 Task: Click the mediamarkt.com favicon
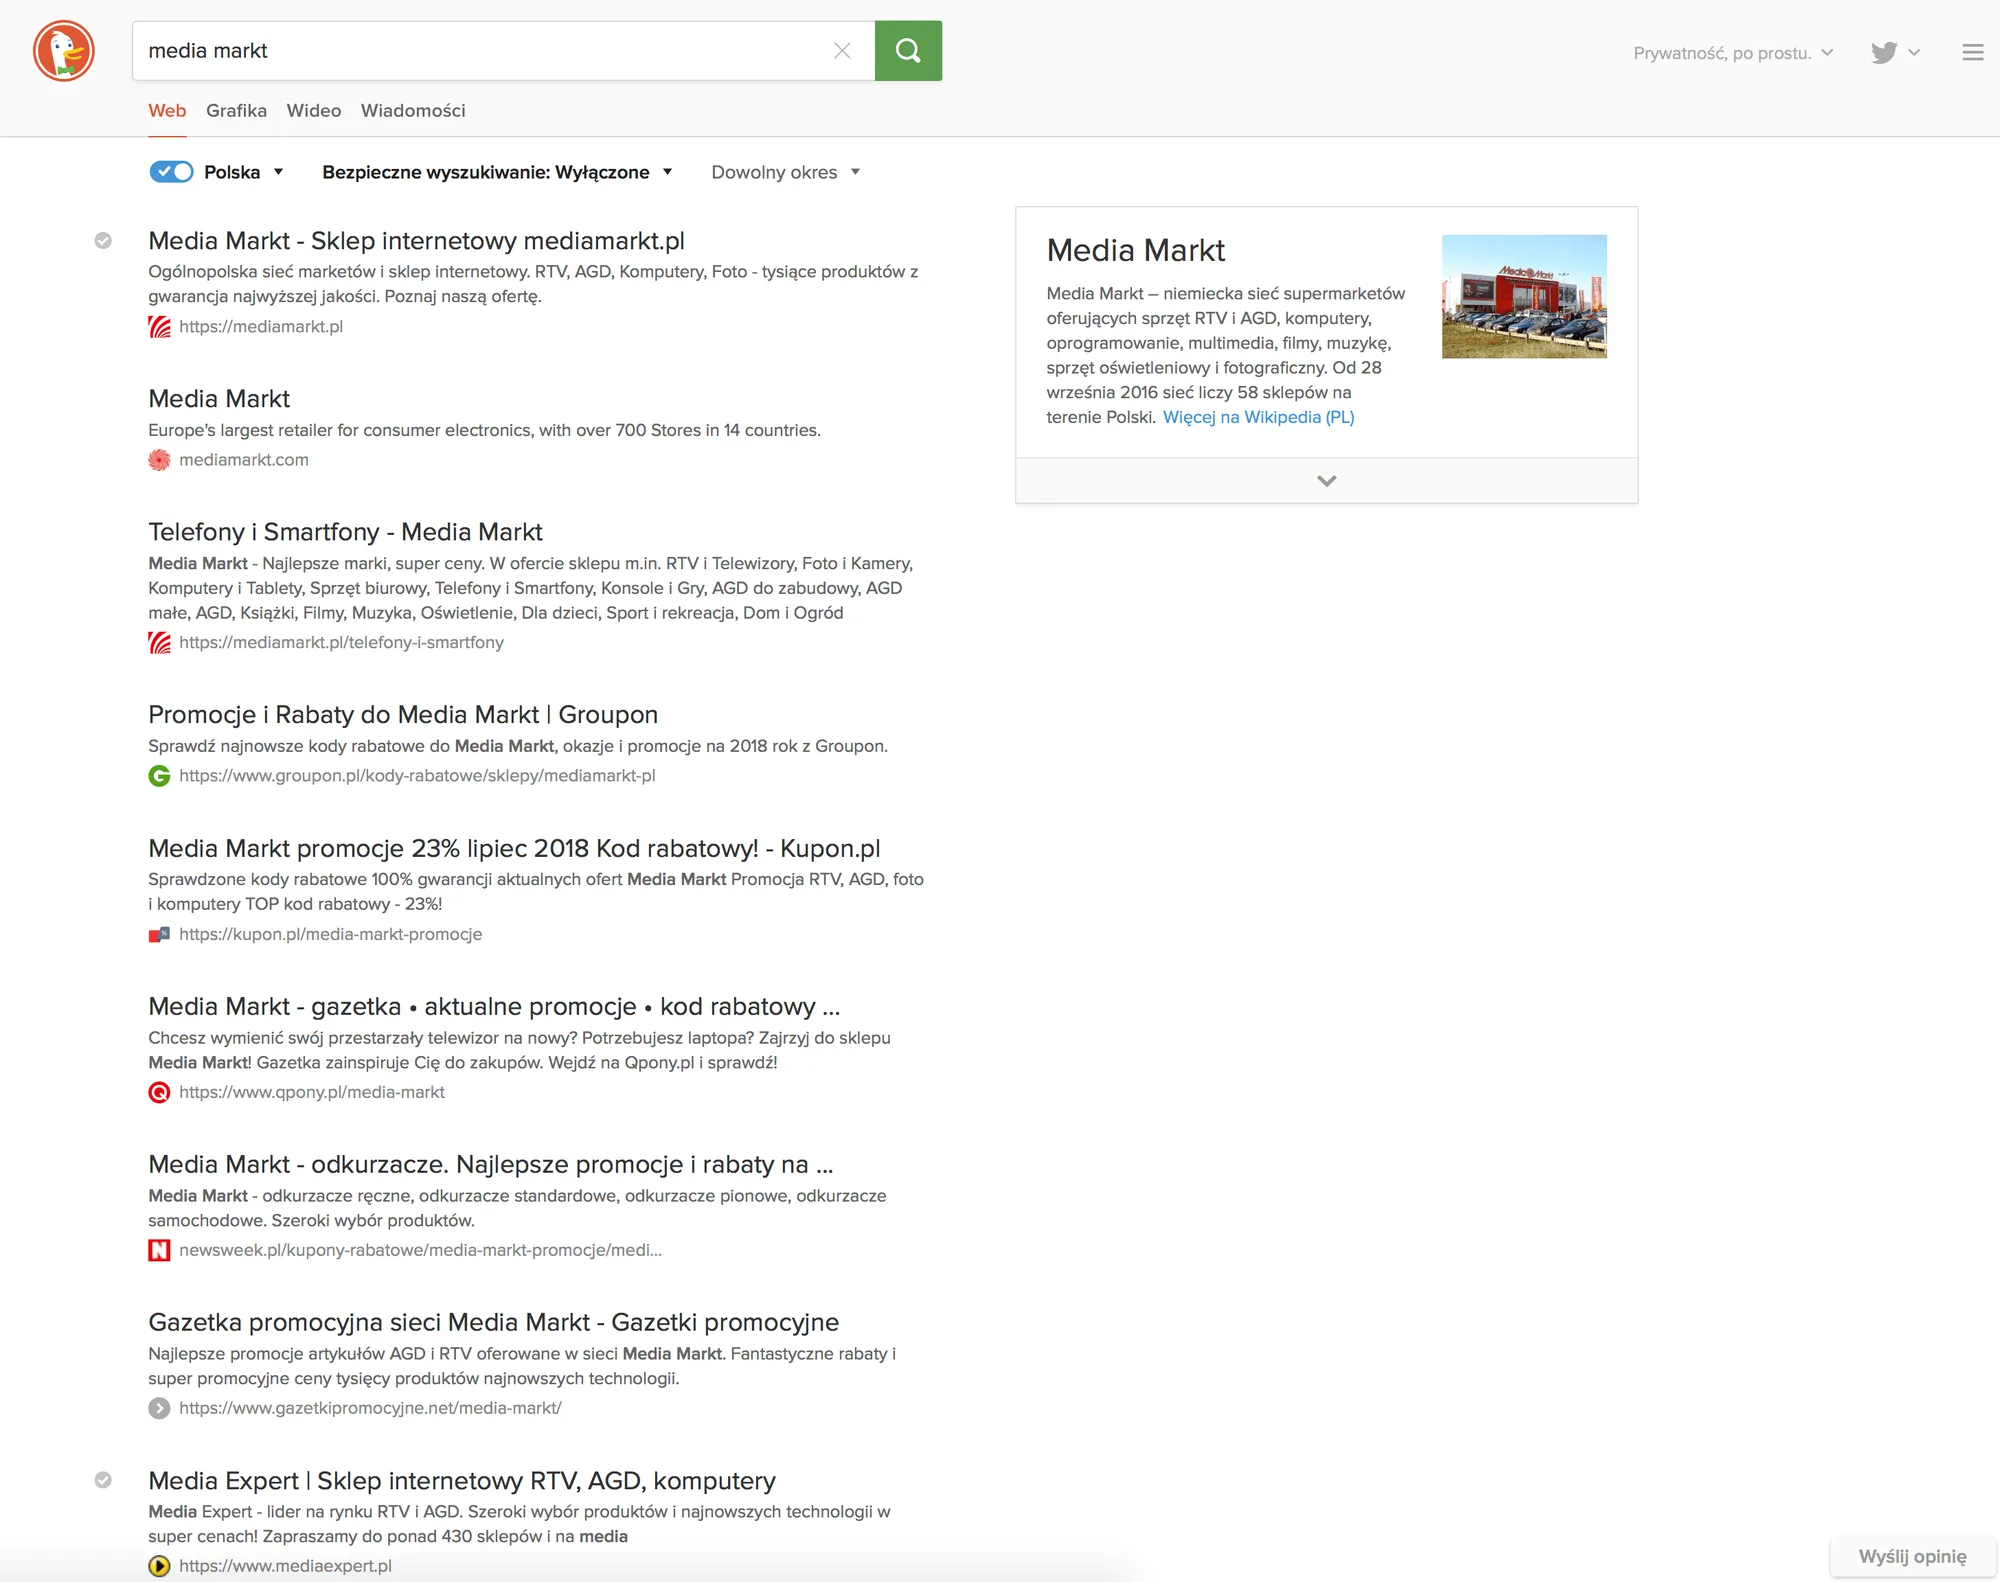coord(159,460)
